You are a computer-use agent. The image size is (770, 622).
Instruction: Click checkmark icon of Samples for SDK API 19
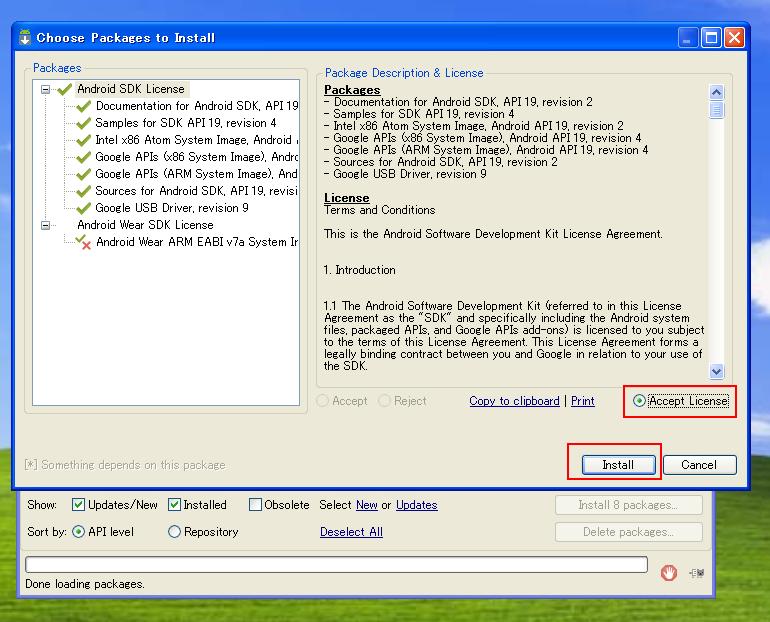(x=83, y=123)
